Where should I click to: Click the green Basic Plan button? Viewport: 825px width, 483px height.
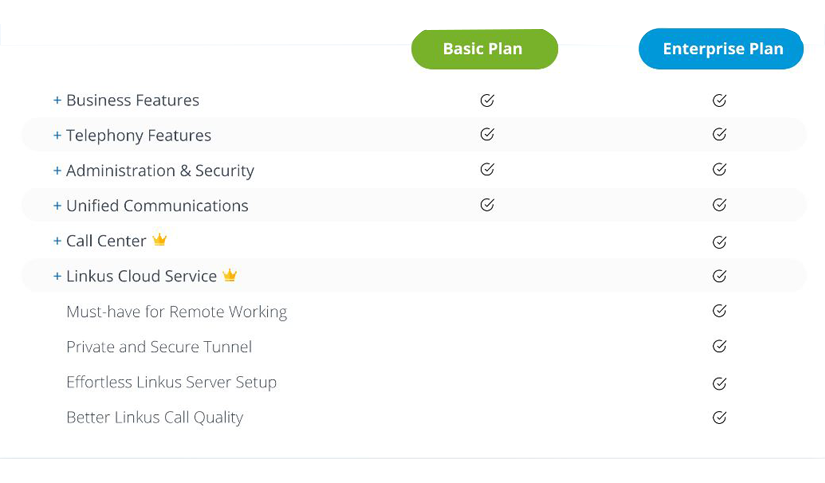point(484,49)
